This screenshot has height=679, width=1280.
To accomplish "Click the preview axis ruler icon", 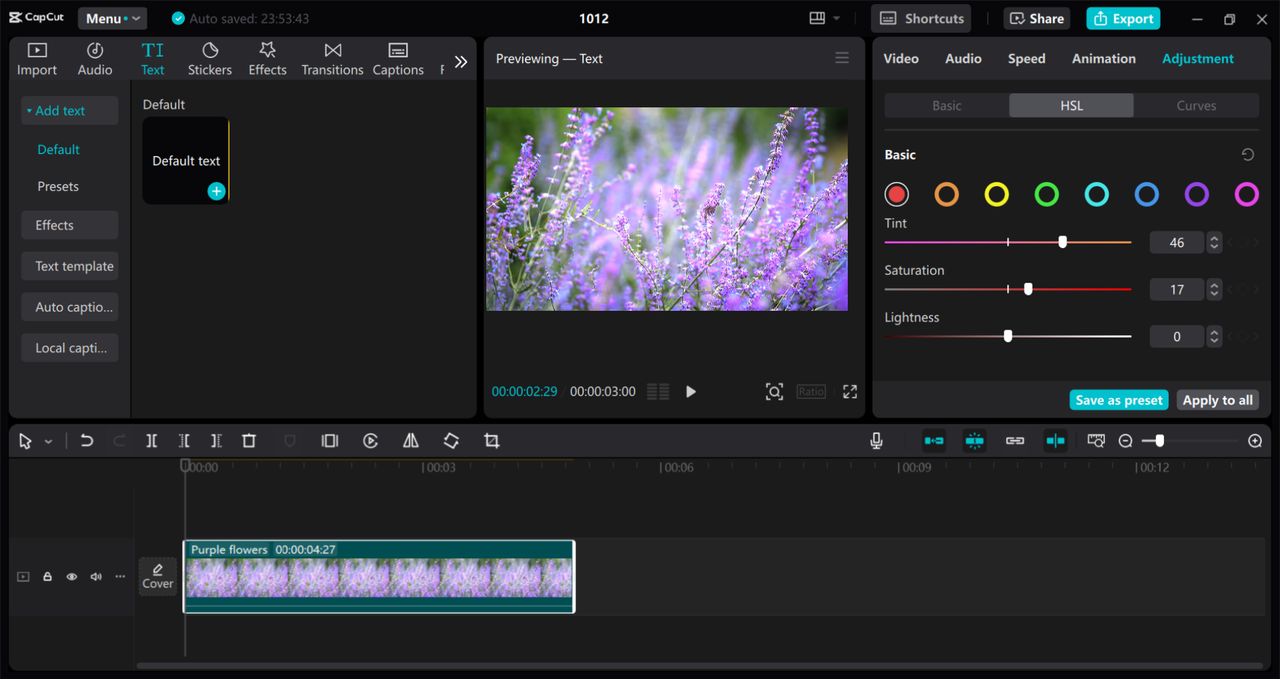I will pyautogui.click(x=1096, y=441).
